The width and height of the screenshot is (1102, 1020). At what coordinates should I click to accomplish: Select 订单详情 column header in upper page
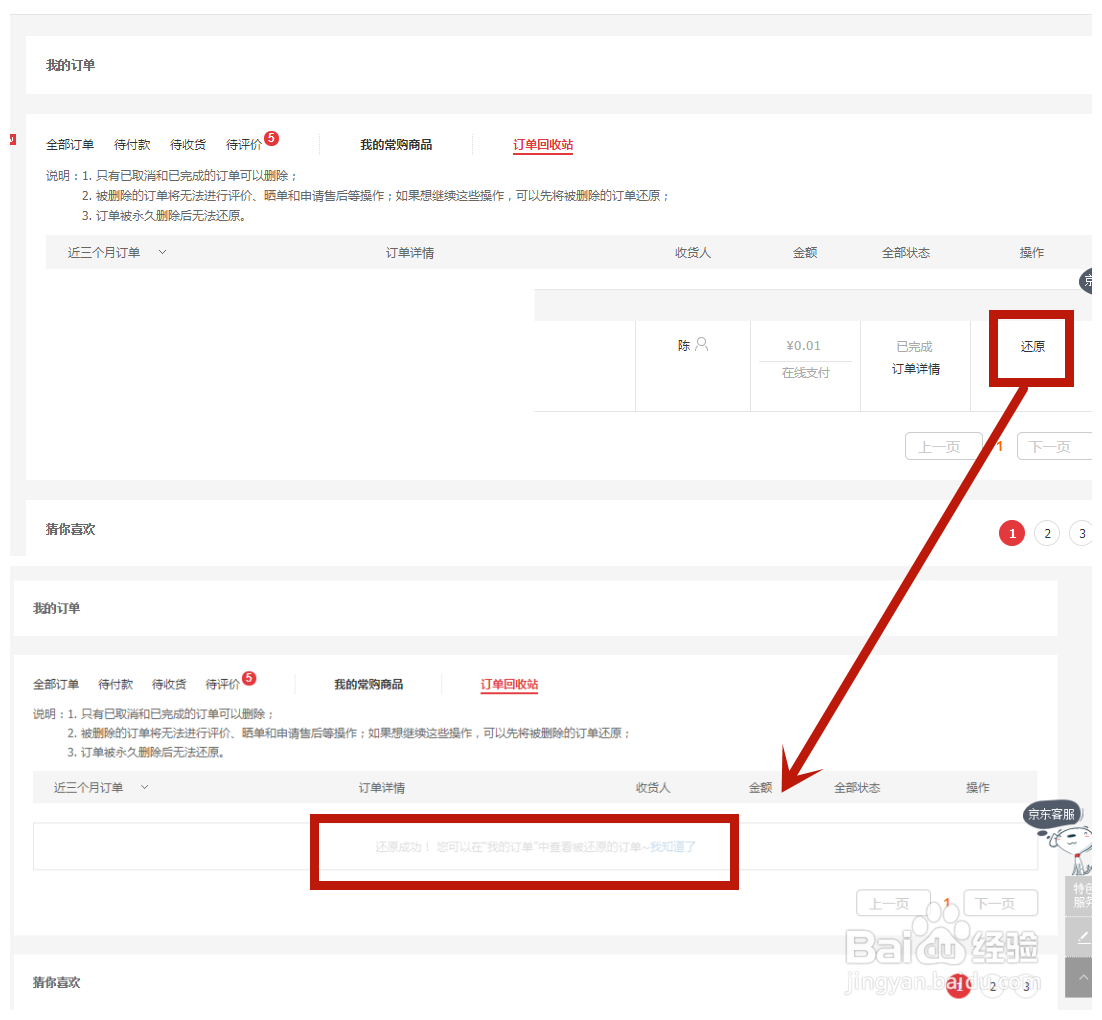click(410, 252)
